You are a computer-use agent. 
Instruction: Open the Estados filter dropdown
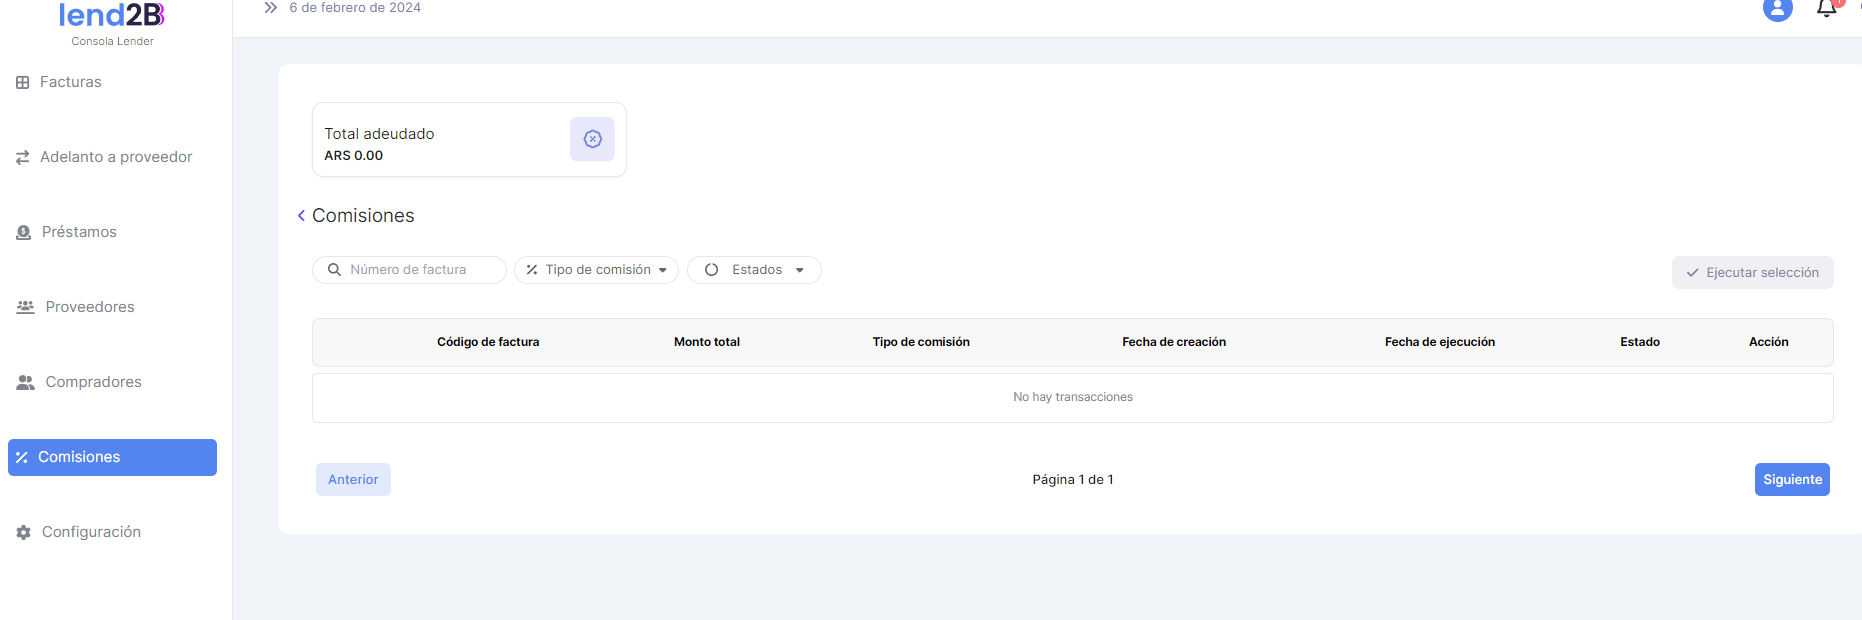coord(754,270)
